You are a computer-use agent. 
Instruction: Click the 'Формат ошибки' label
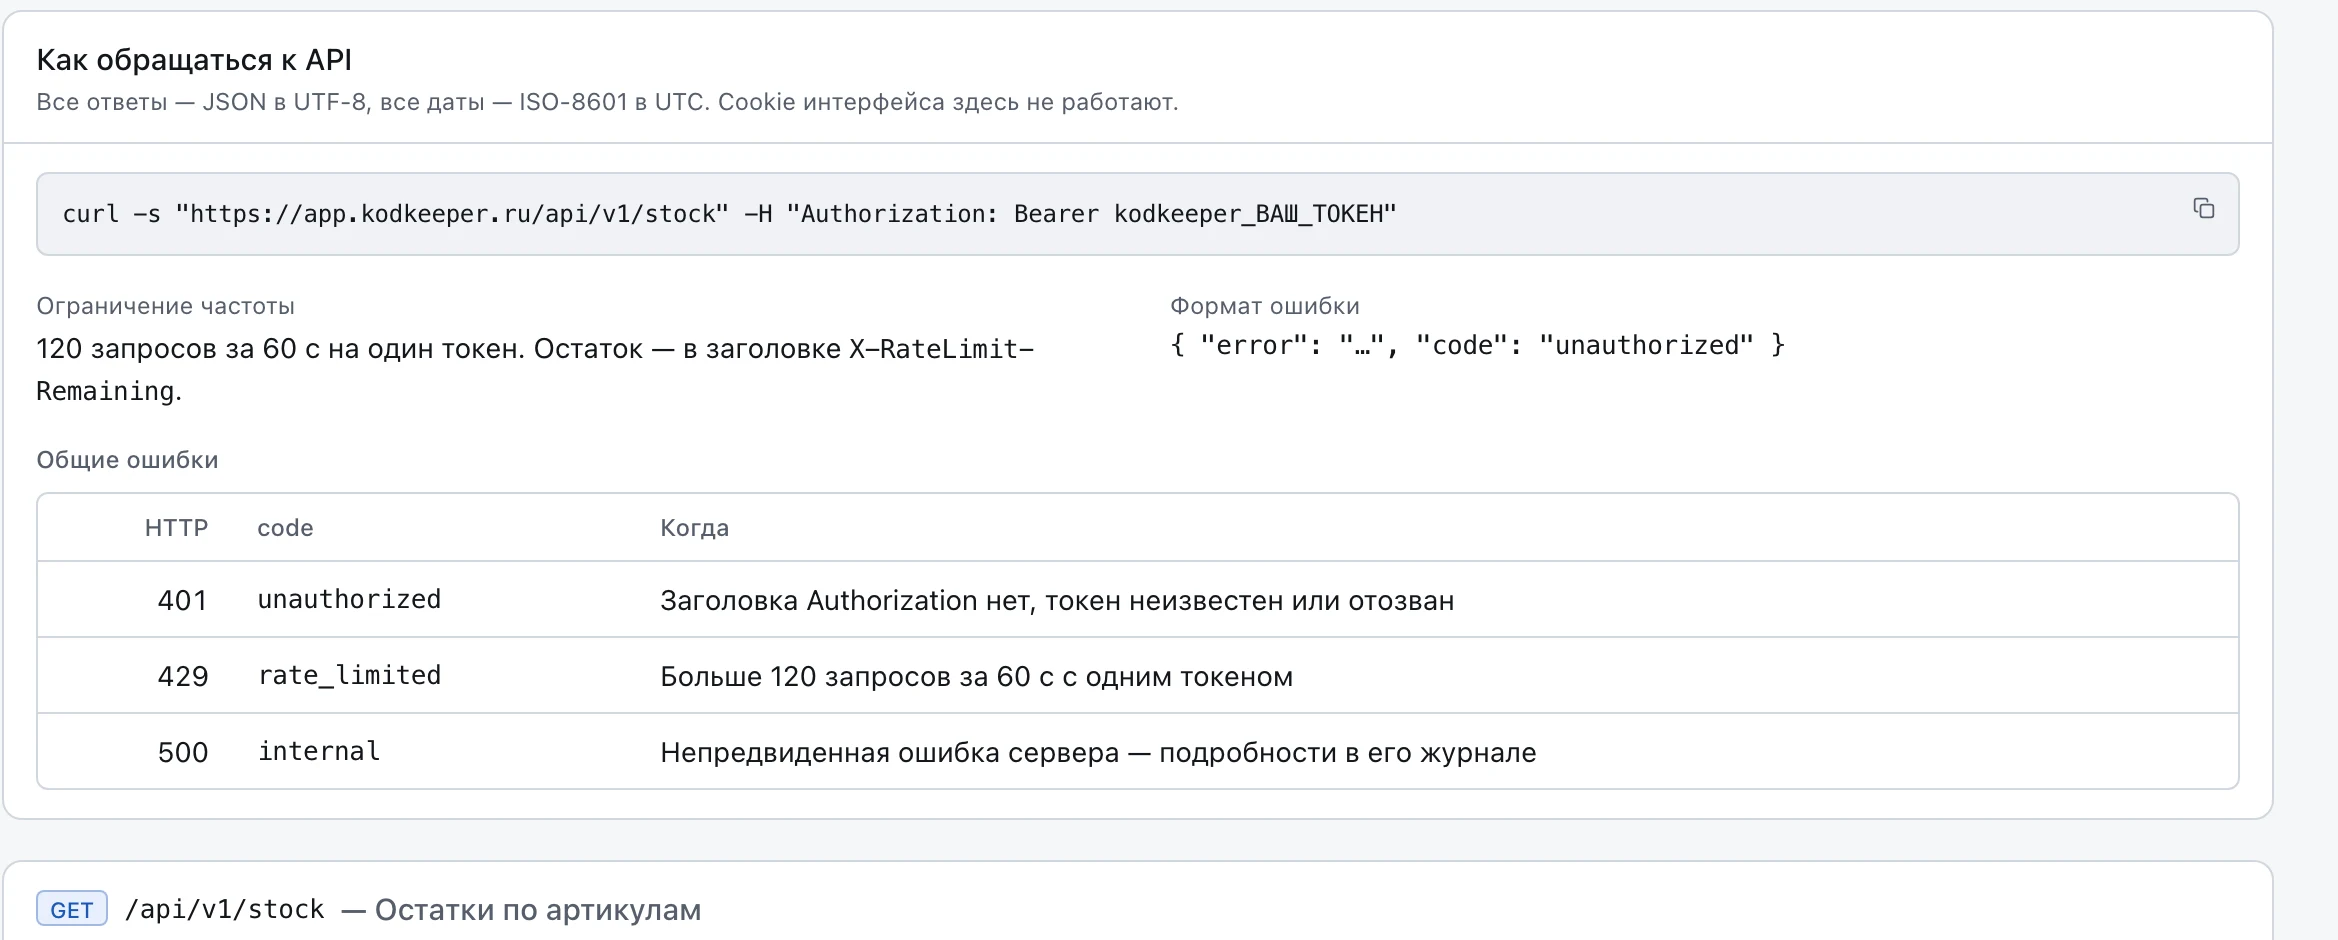pos(1265,306)
